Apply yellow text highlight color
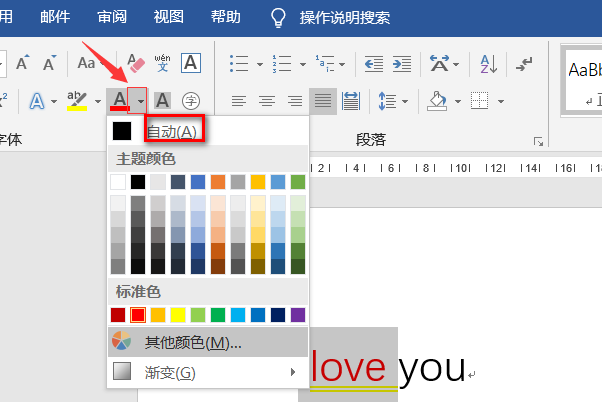 [77, 101]
